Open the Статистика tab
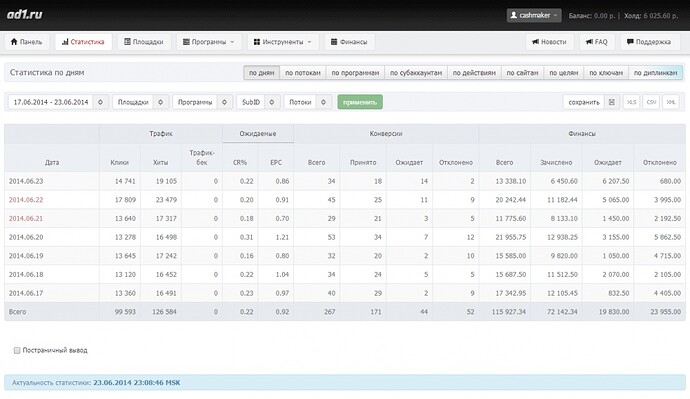 tap(83, 42)
